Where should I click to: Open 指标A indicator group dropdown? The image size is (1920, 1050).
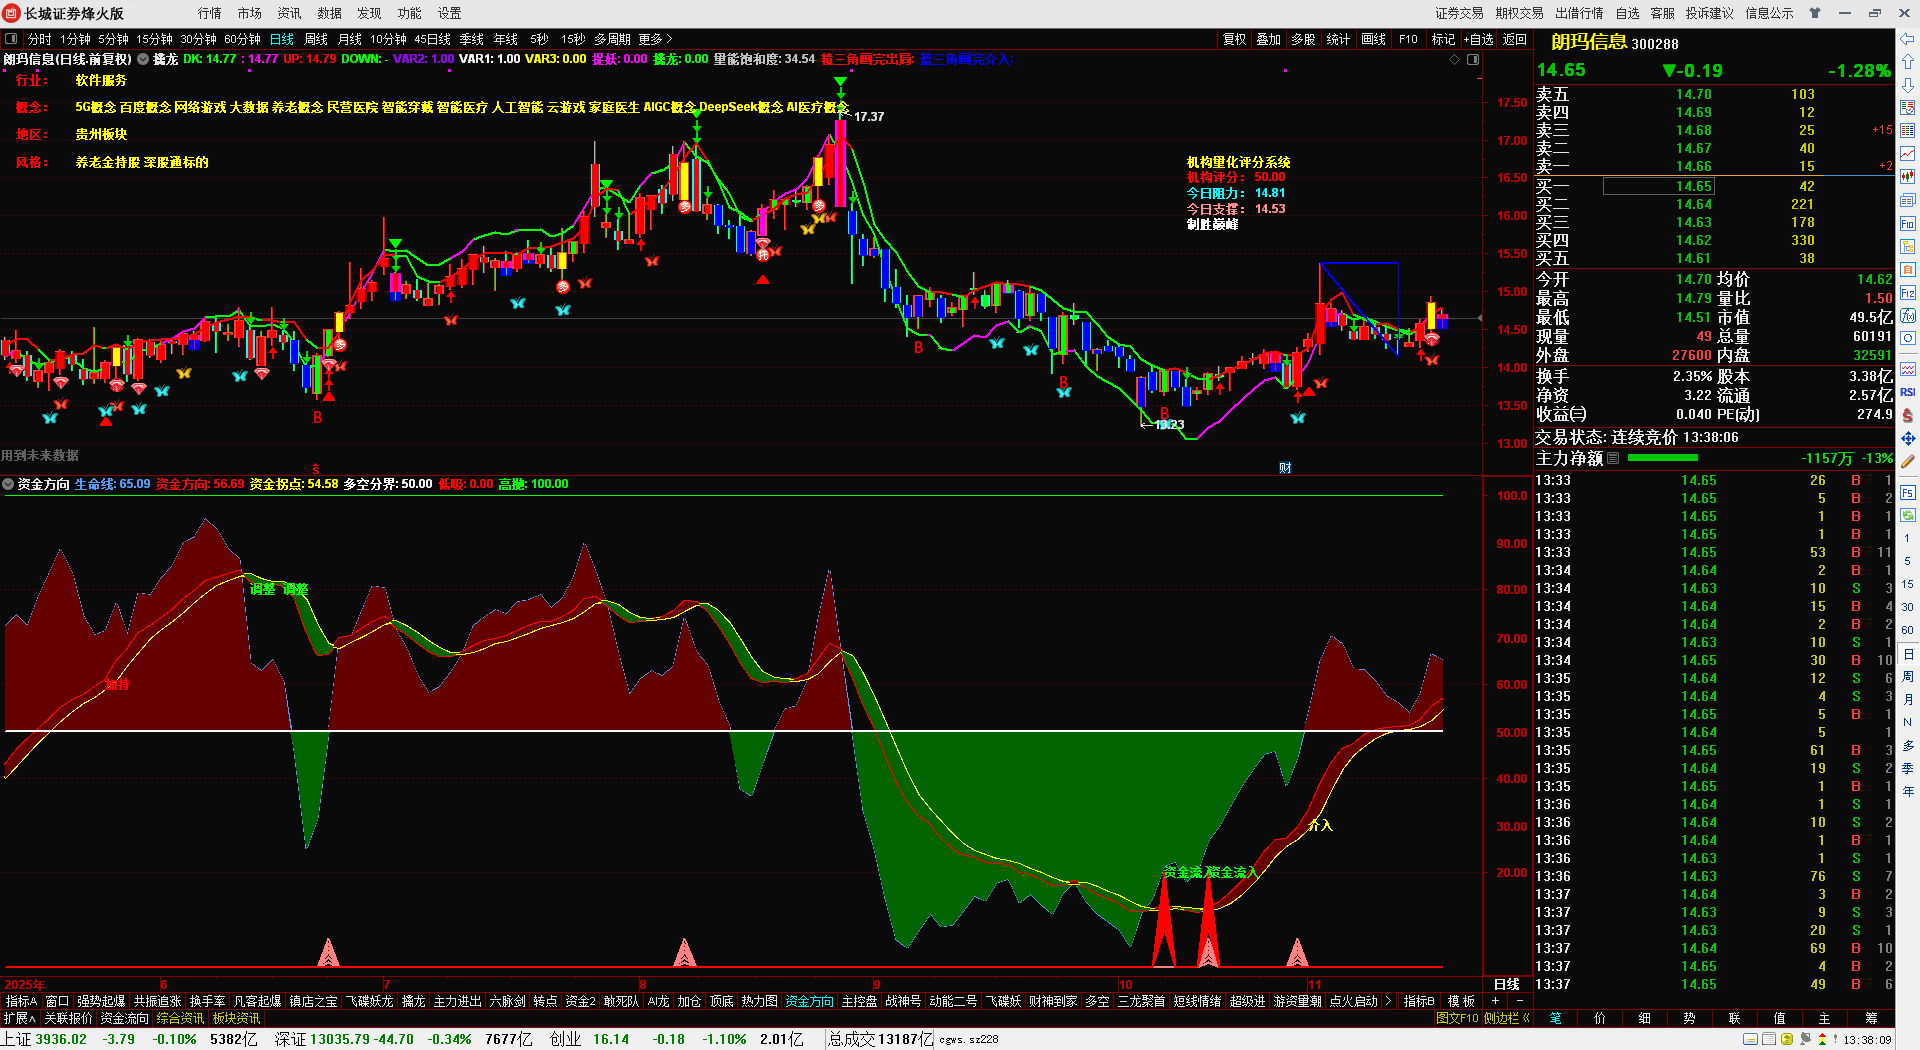[21, 1001]
